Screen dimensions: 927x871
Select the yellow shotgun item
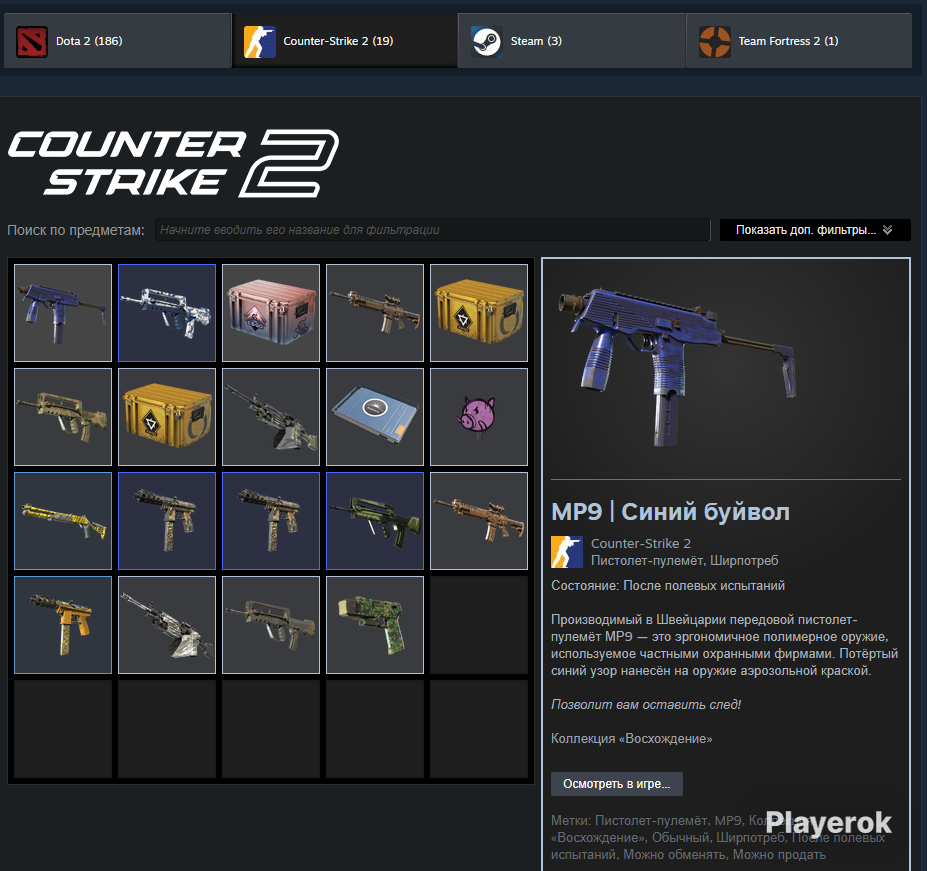tap(63, 521)
